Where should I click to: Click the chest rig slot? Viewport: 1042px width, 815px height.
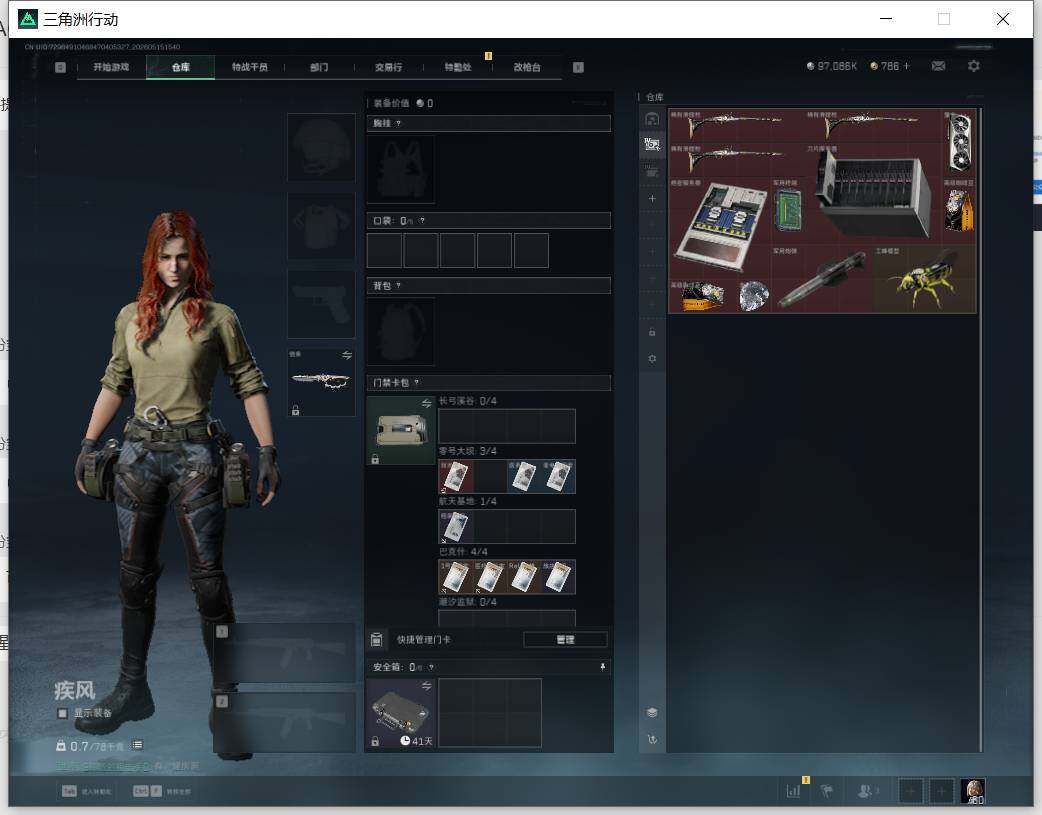click(401, 170)
